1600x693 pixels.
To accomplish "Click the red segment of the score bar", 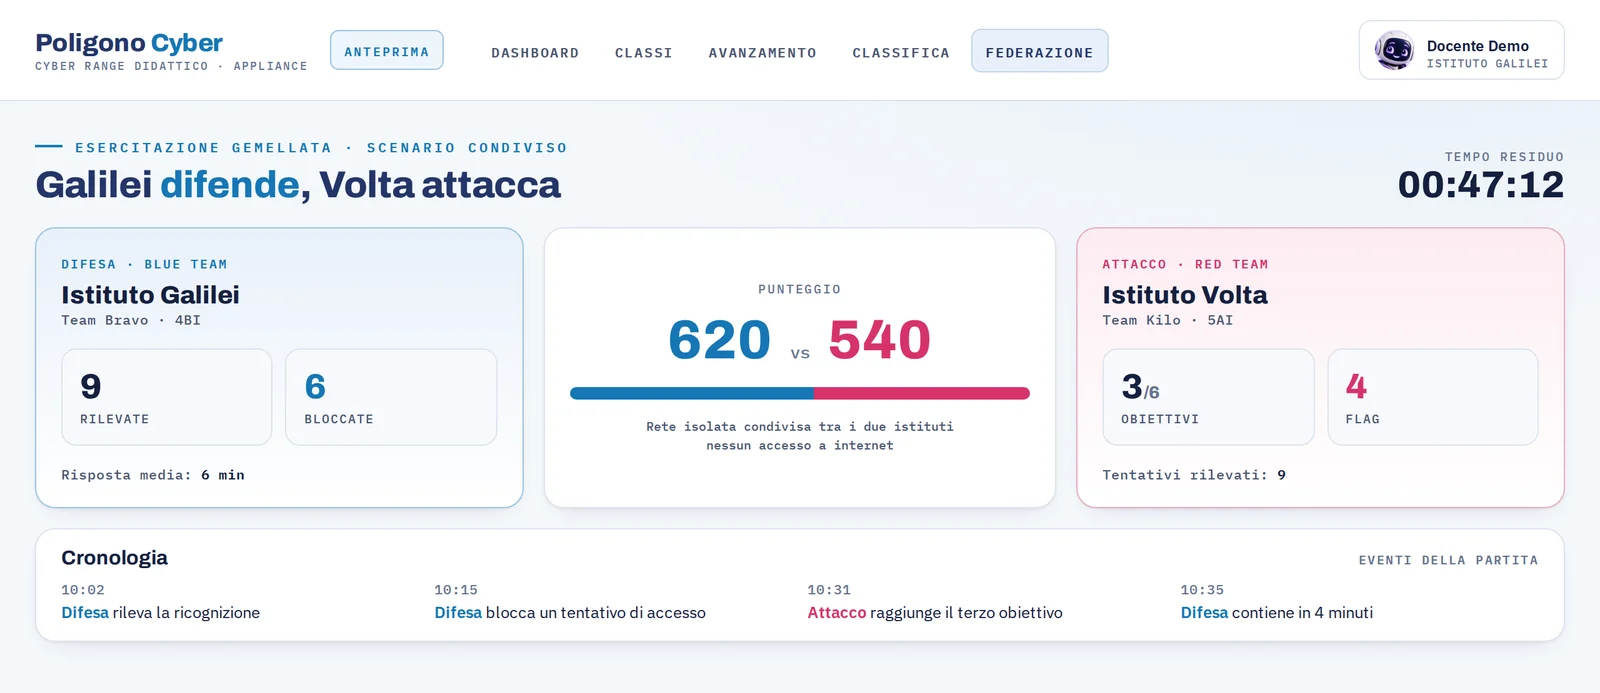I will [x=922, y=394].
